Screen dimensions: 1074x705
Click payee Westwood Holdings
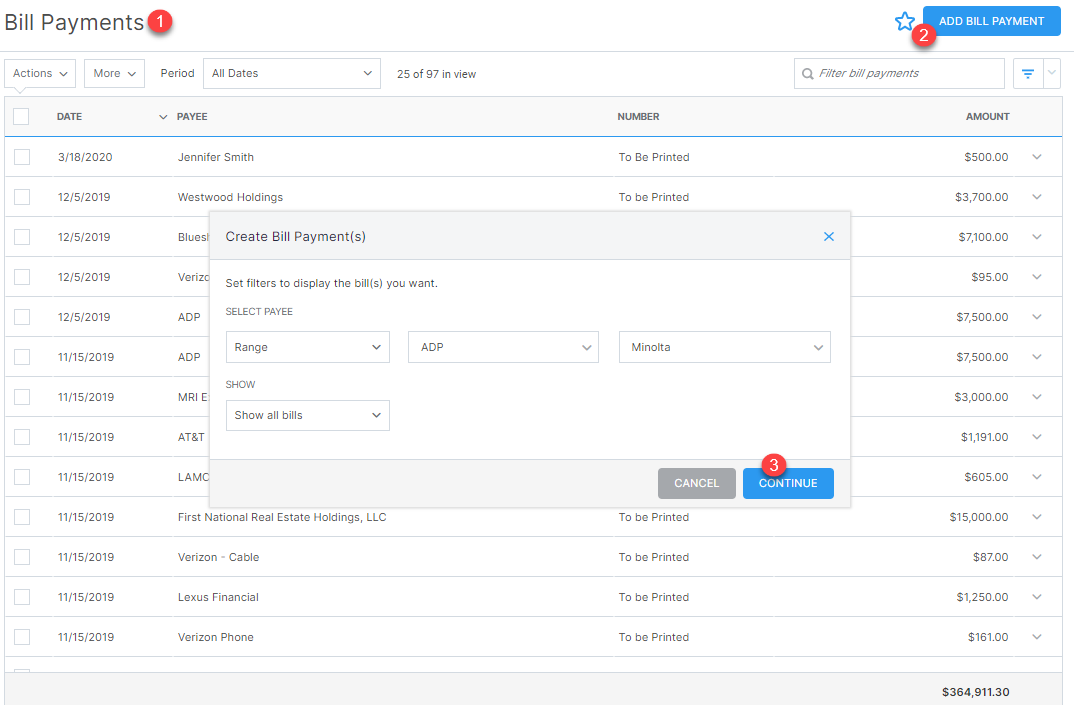230,197
